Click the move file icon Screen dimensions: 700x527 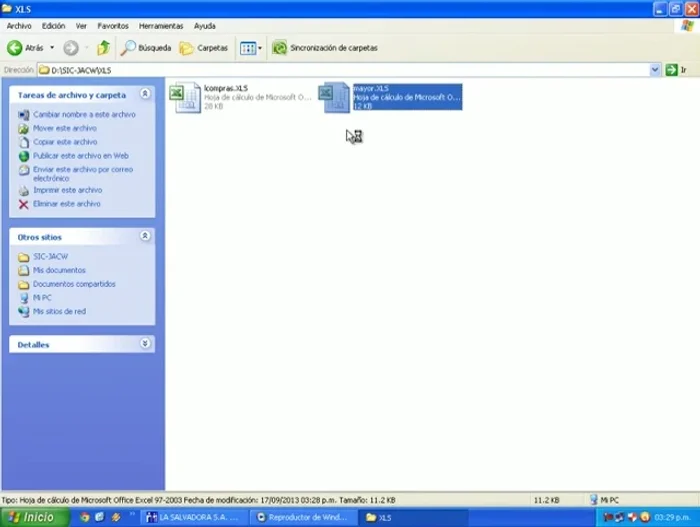(24, 129)
